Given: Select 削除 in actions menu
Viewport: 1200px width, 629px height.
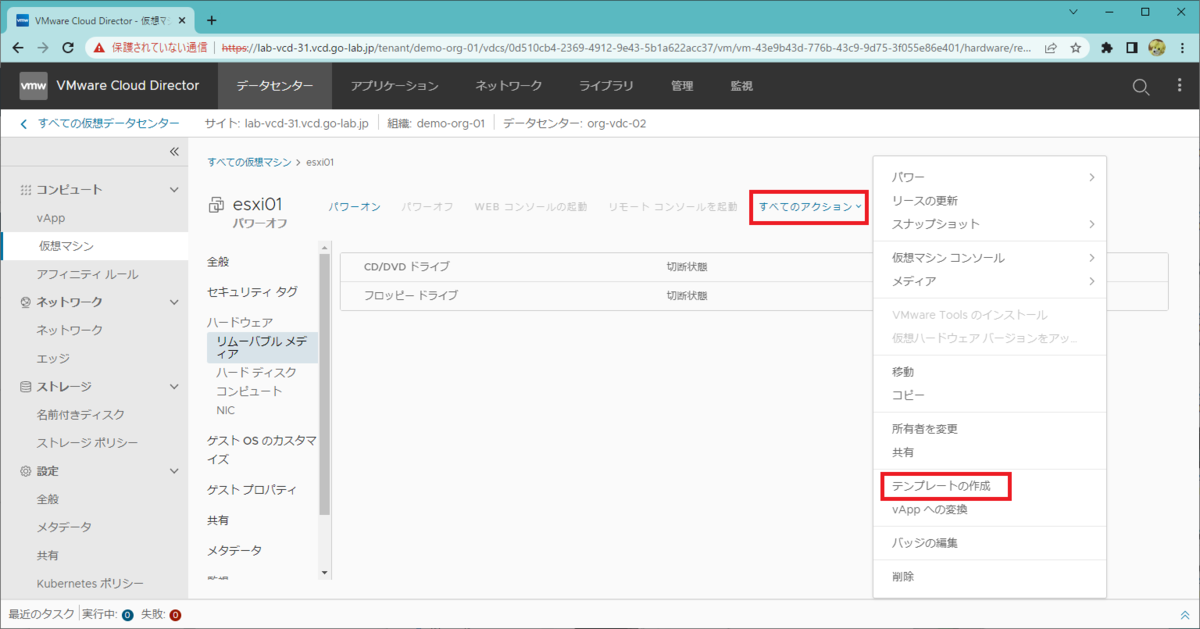Looking at the screenshot, I should pyautogui.click(x=902, y=577).
